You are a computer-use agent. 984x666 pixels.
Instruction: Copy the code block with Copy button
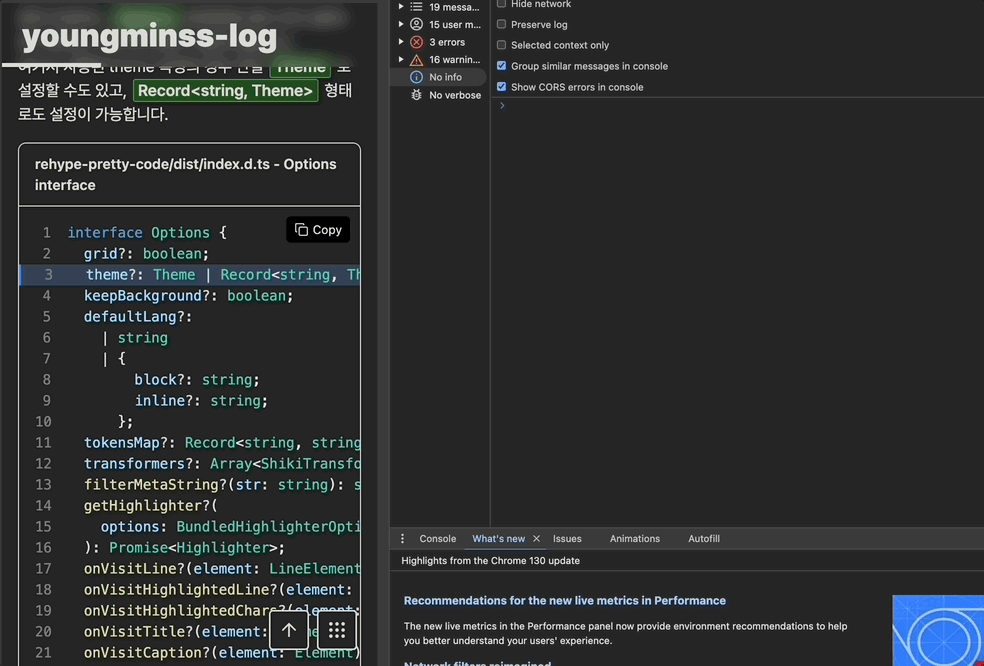click(x=318, y=230)
